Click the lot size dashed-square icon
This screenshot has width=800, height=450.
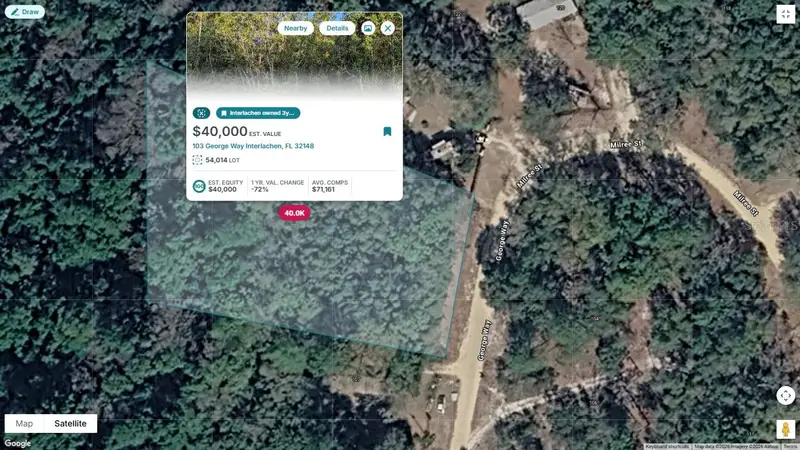pos(197,160)
